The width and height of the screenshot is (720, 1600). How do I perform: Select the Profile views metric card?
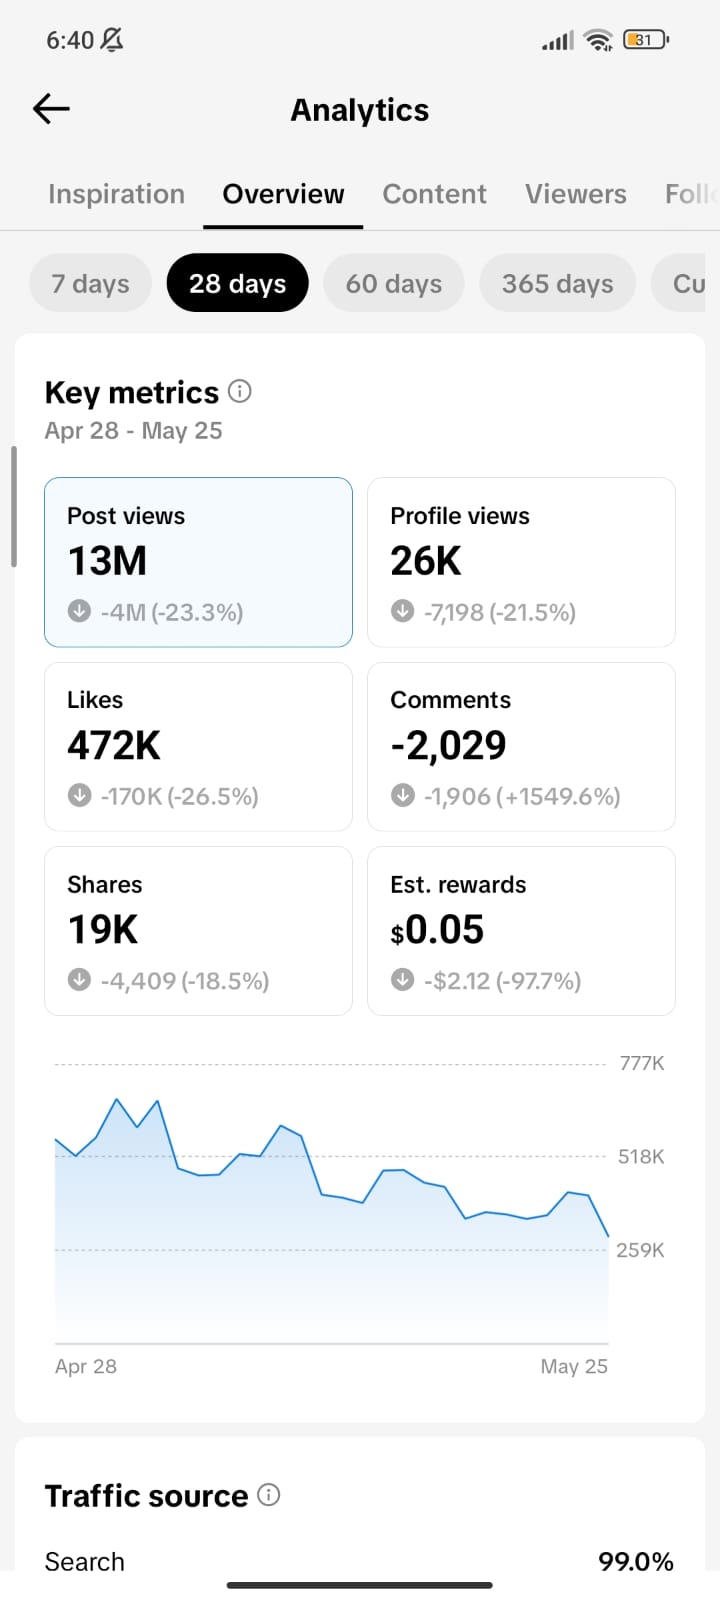tap(521, 562)
